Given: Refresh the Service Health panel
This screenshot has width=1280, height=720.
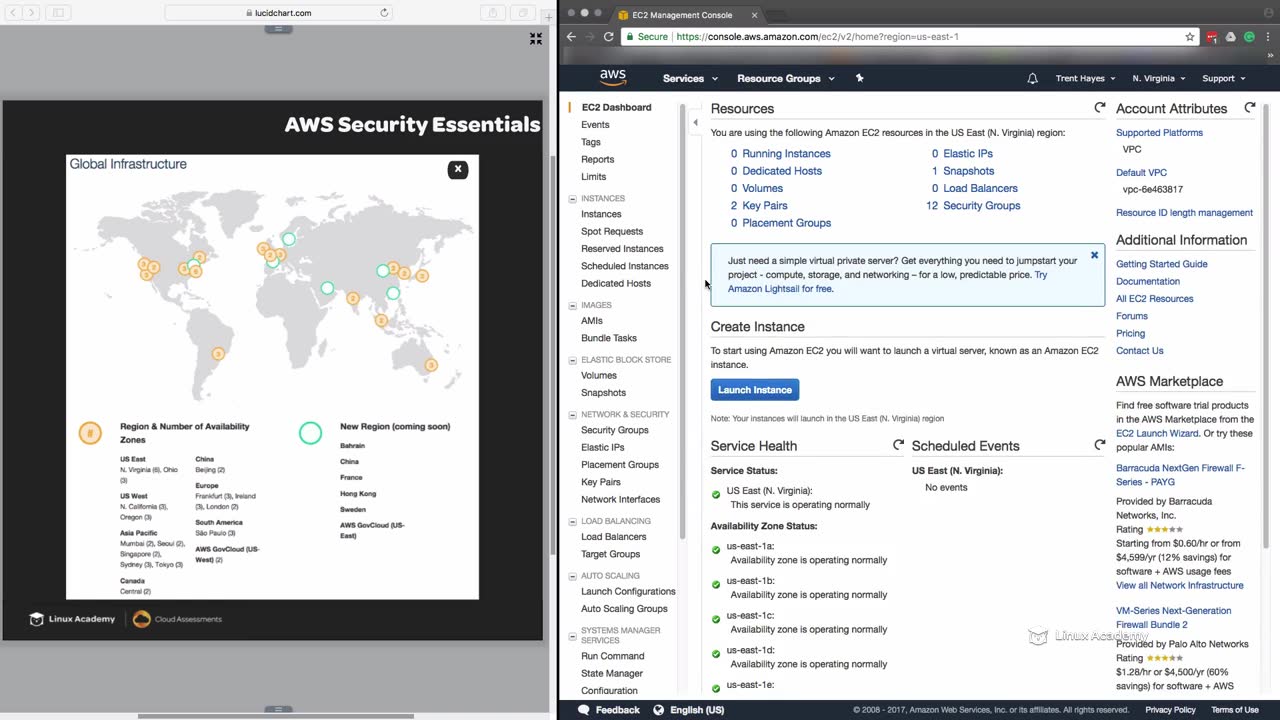Looking at the screenshot, I should (x=898, y=445).
